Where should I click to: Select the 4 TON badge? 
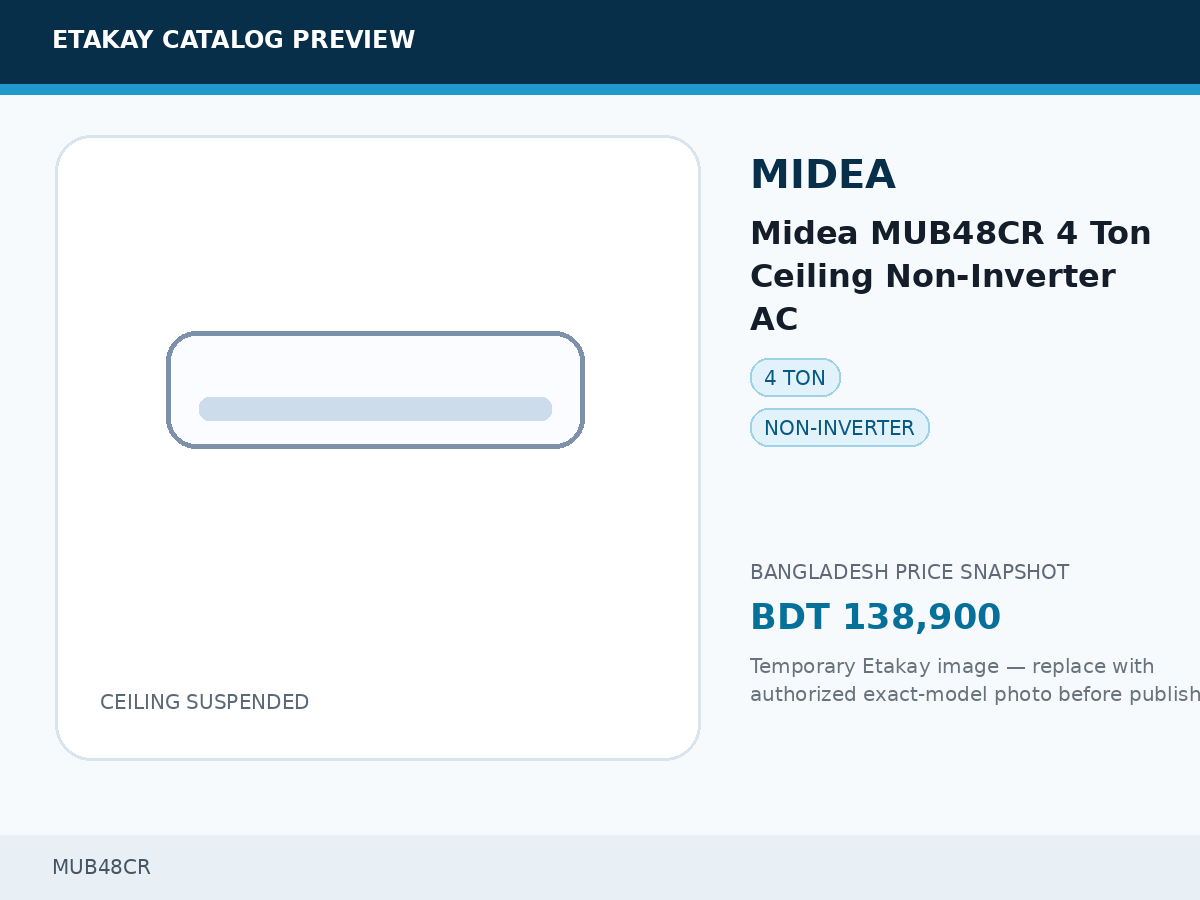[795, 378]
